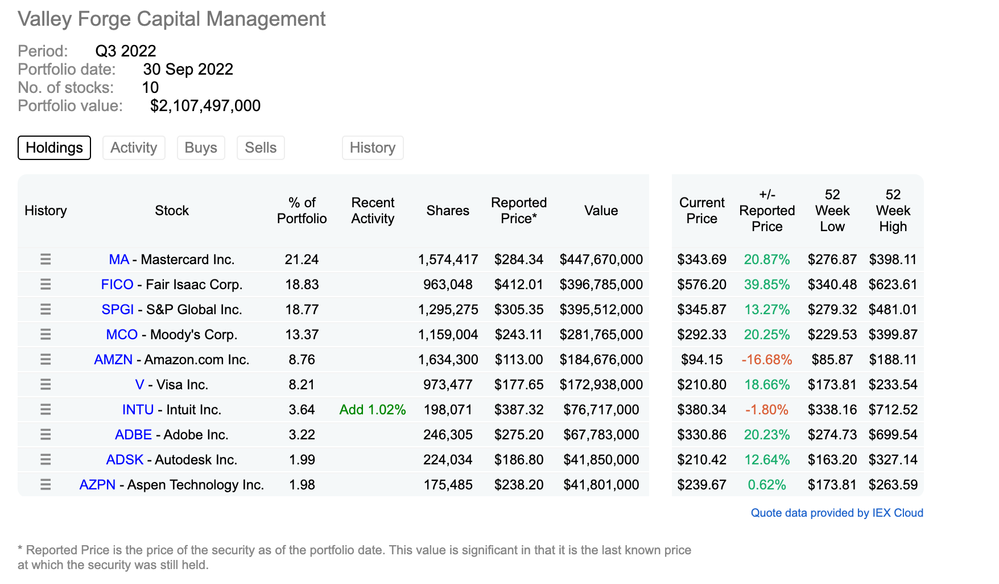Open Amazon.com row history icon
The image size is (999, 584).
click(45, 359)
